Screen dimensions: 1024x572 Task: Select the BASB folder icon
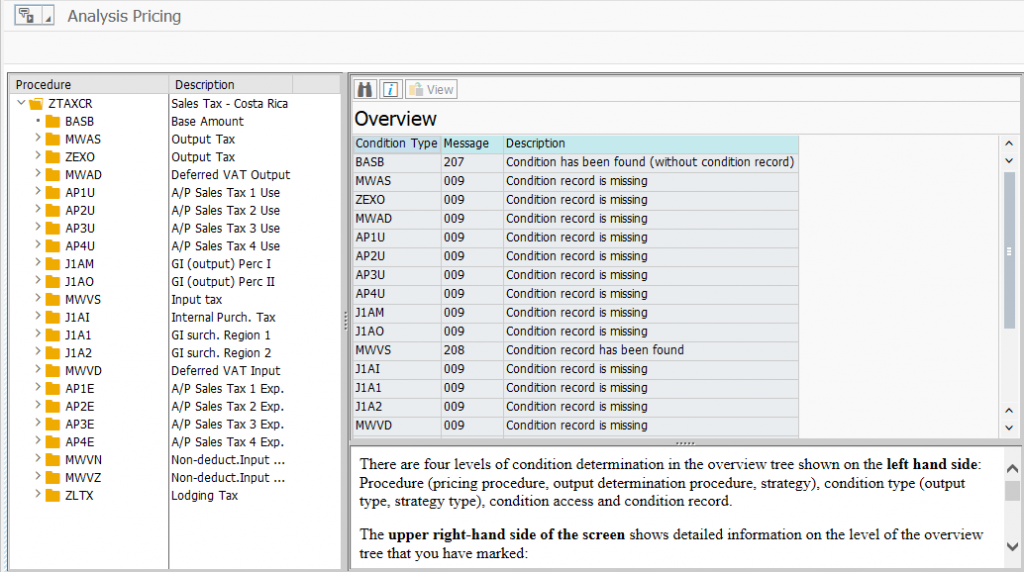(x=53, y=121)
